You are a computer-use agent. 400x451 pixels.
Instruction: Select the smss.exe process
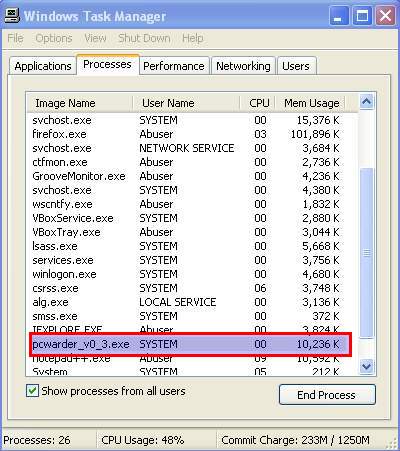(187, 316)
